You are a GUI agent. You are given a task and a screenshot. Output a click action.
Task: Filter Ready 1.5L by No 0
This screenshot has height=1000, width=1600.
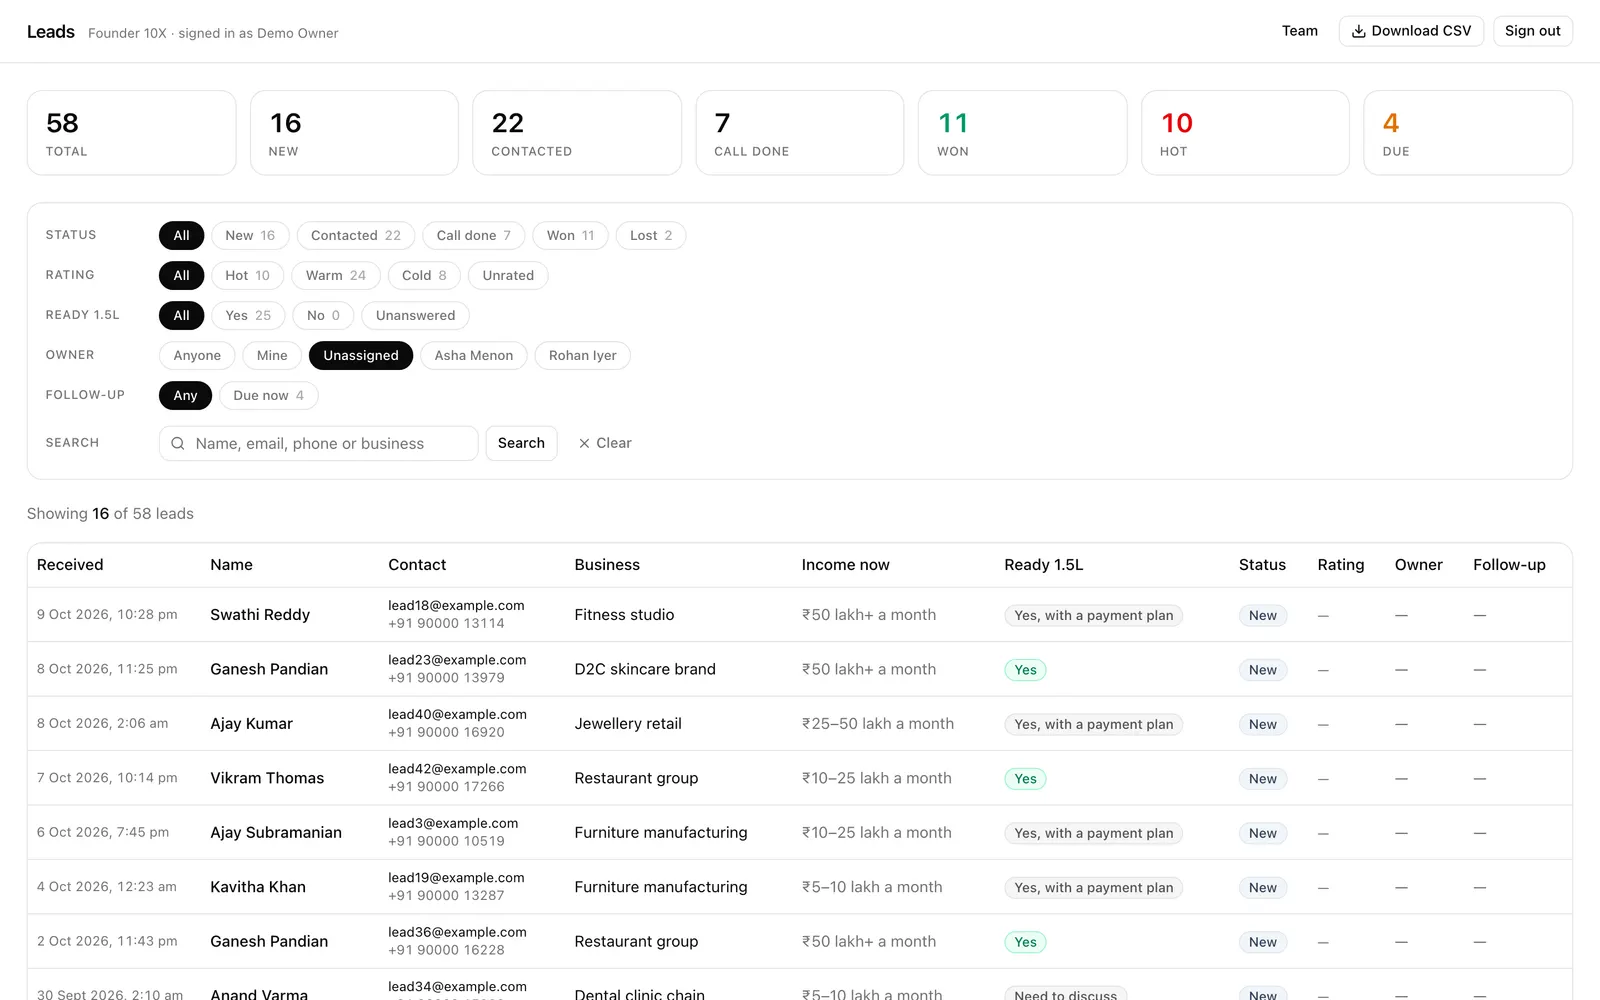[x=323, y=315]
